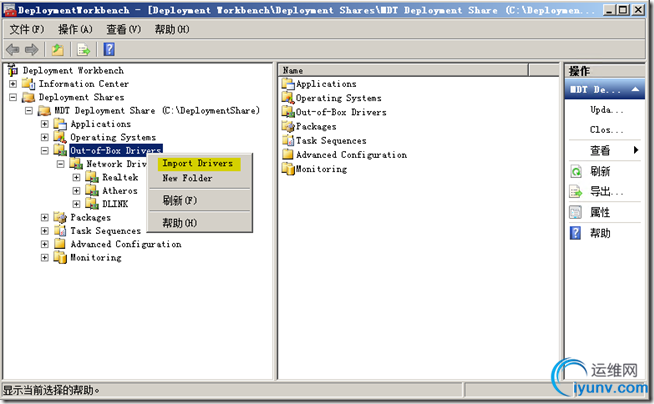Screen dimensions: 654x404
Task: Click the DLINK driver folder icon
Action: point(92,204)
